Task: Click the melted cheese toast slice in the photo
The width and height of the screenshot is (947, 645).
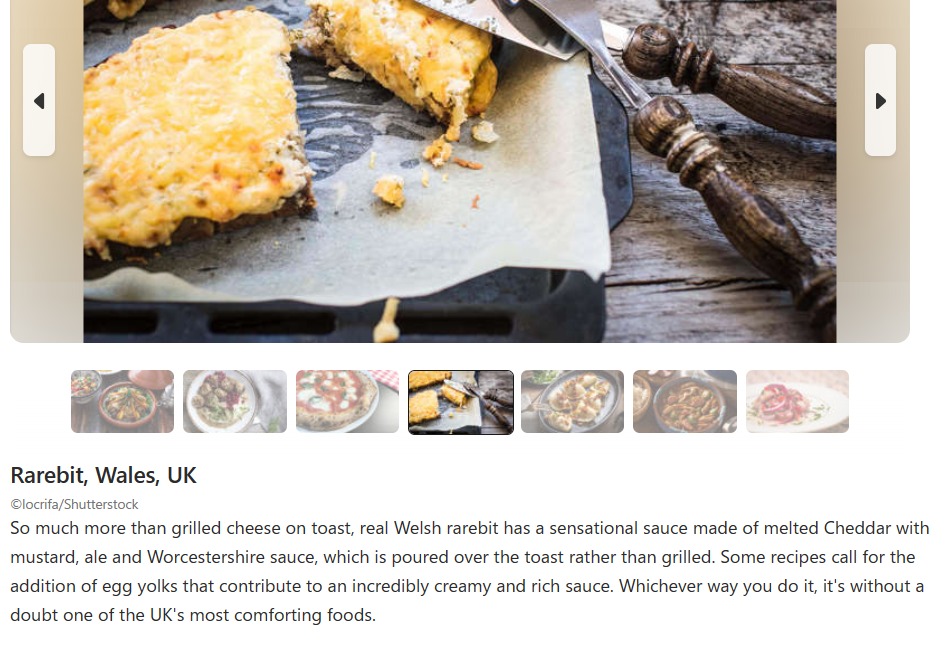Action: coord(193,130)
